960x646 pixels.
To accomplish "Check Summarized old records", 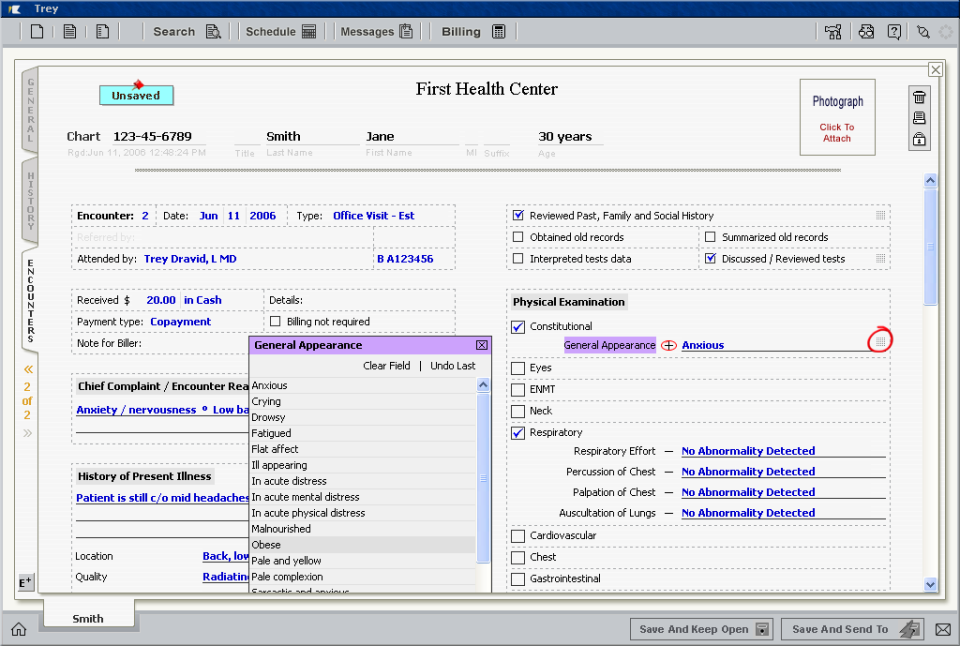I will 710,237.
